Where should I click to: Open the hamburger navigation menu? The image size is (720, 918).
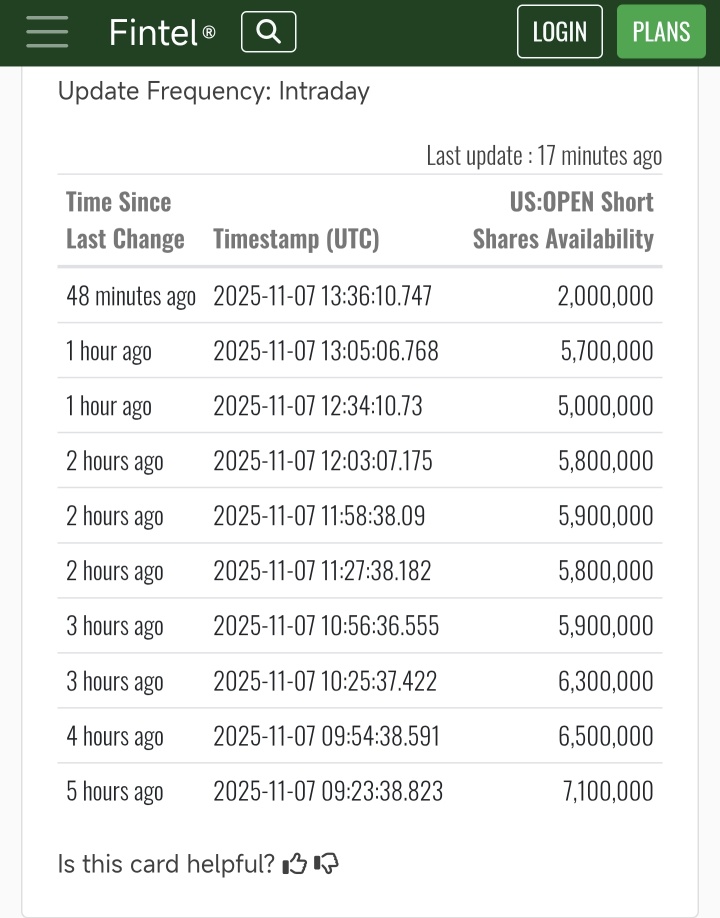47,32
